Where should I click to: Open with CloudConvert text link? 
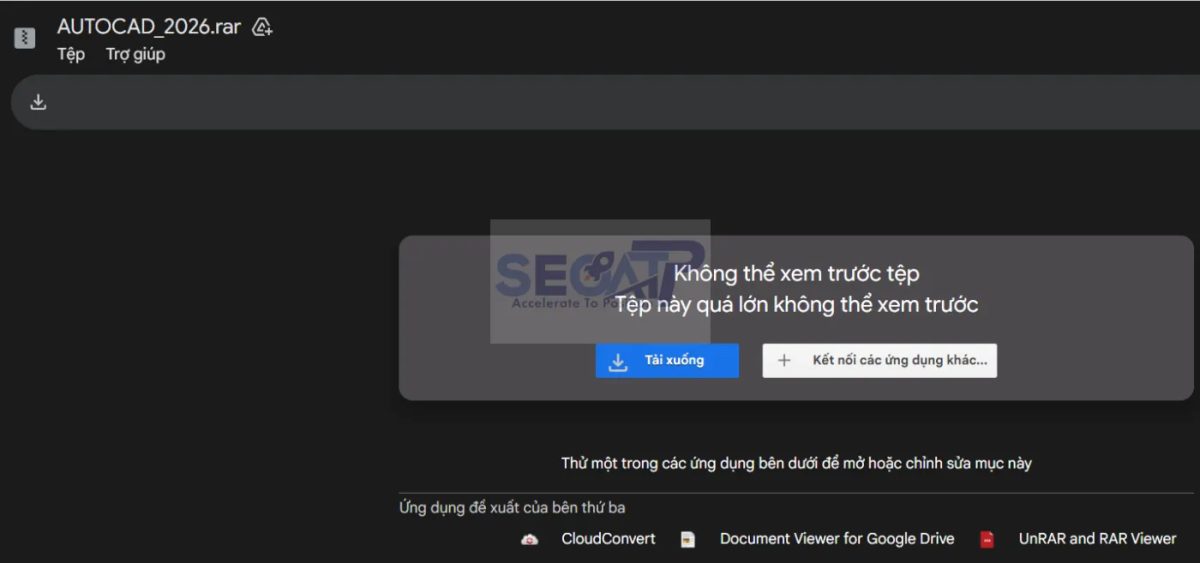tap(608, 538)
